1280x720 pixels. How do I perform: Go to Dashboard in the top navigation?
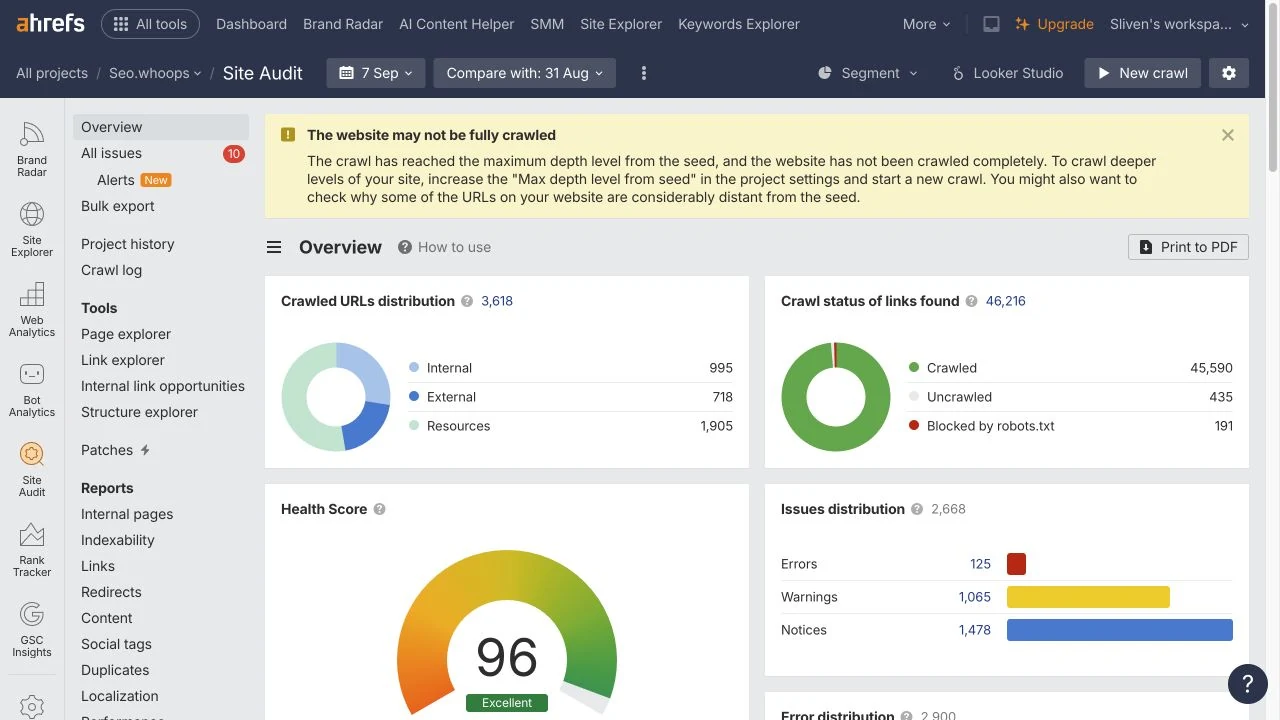251,24
